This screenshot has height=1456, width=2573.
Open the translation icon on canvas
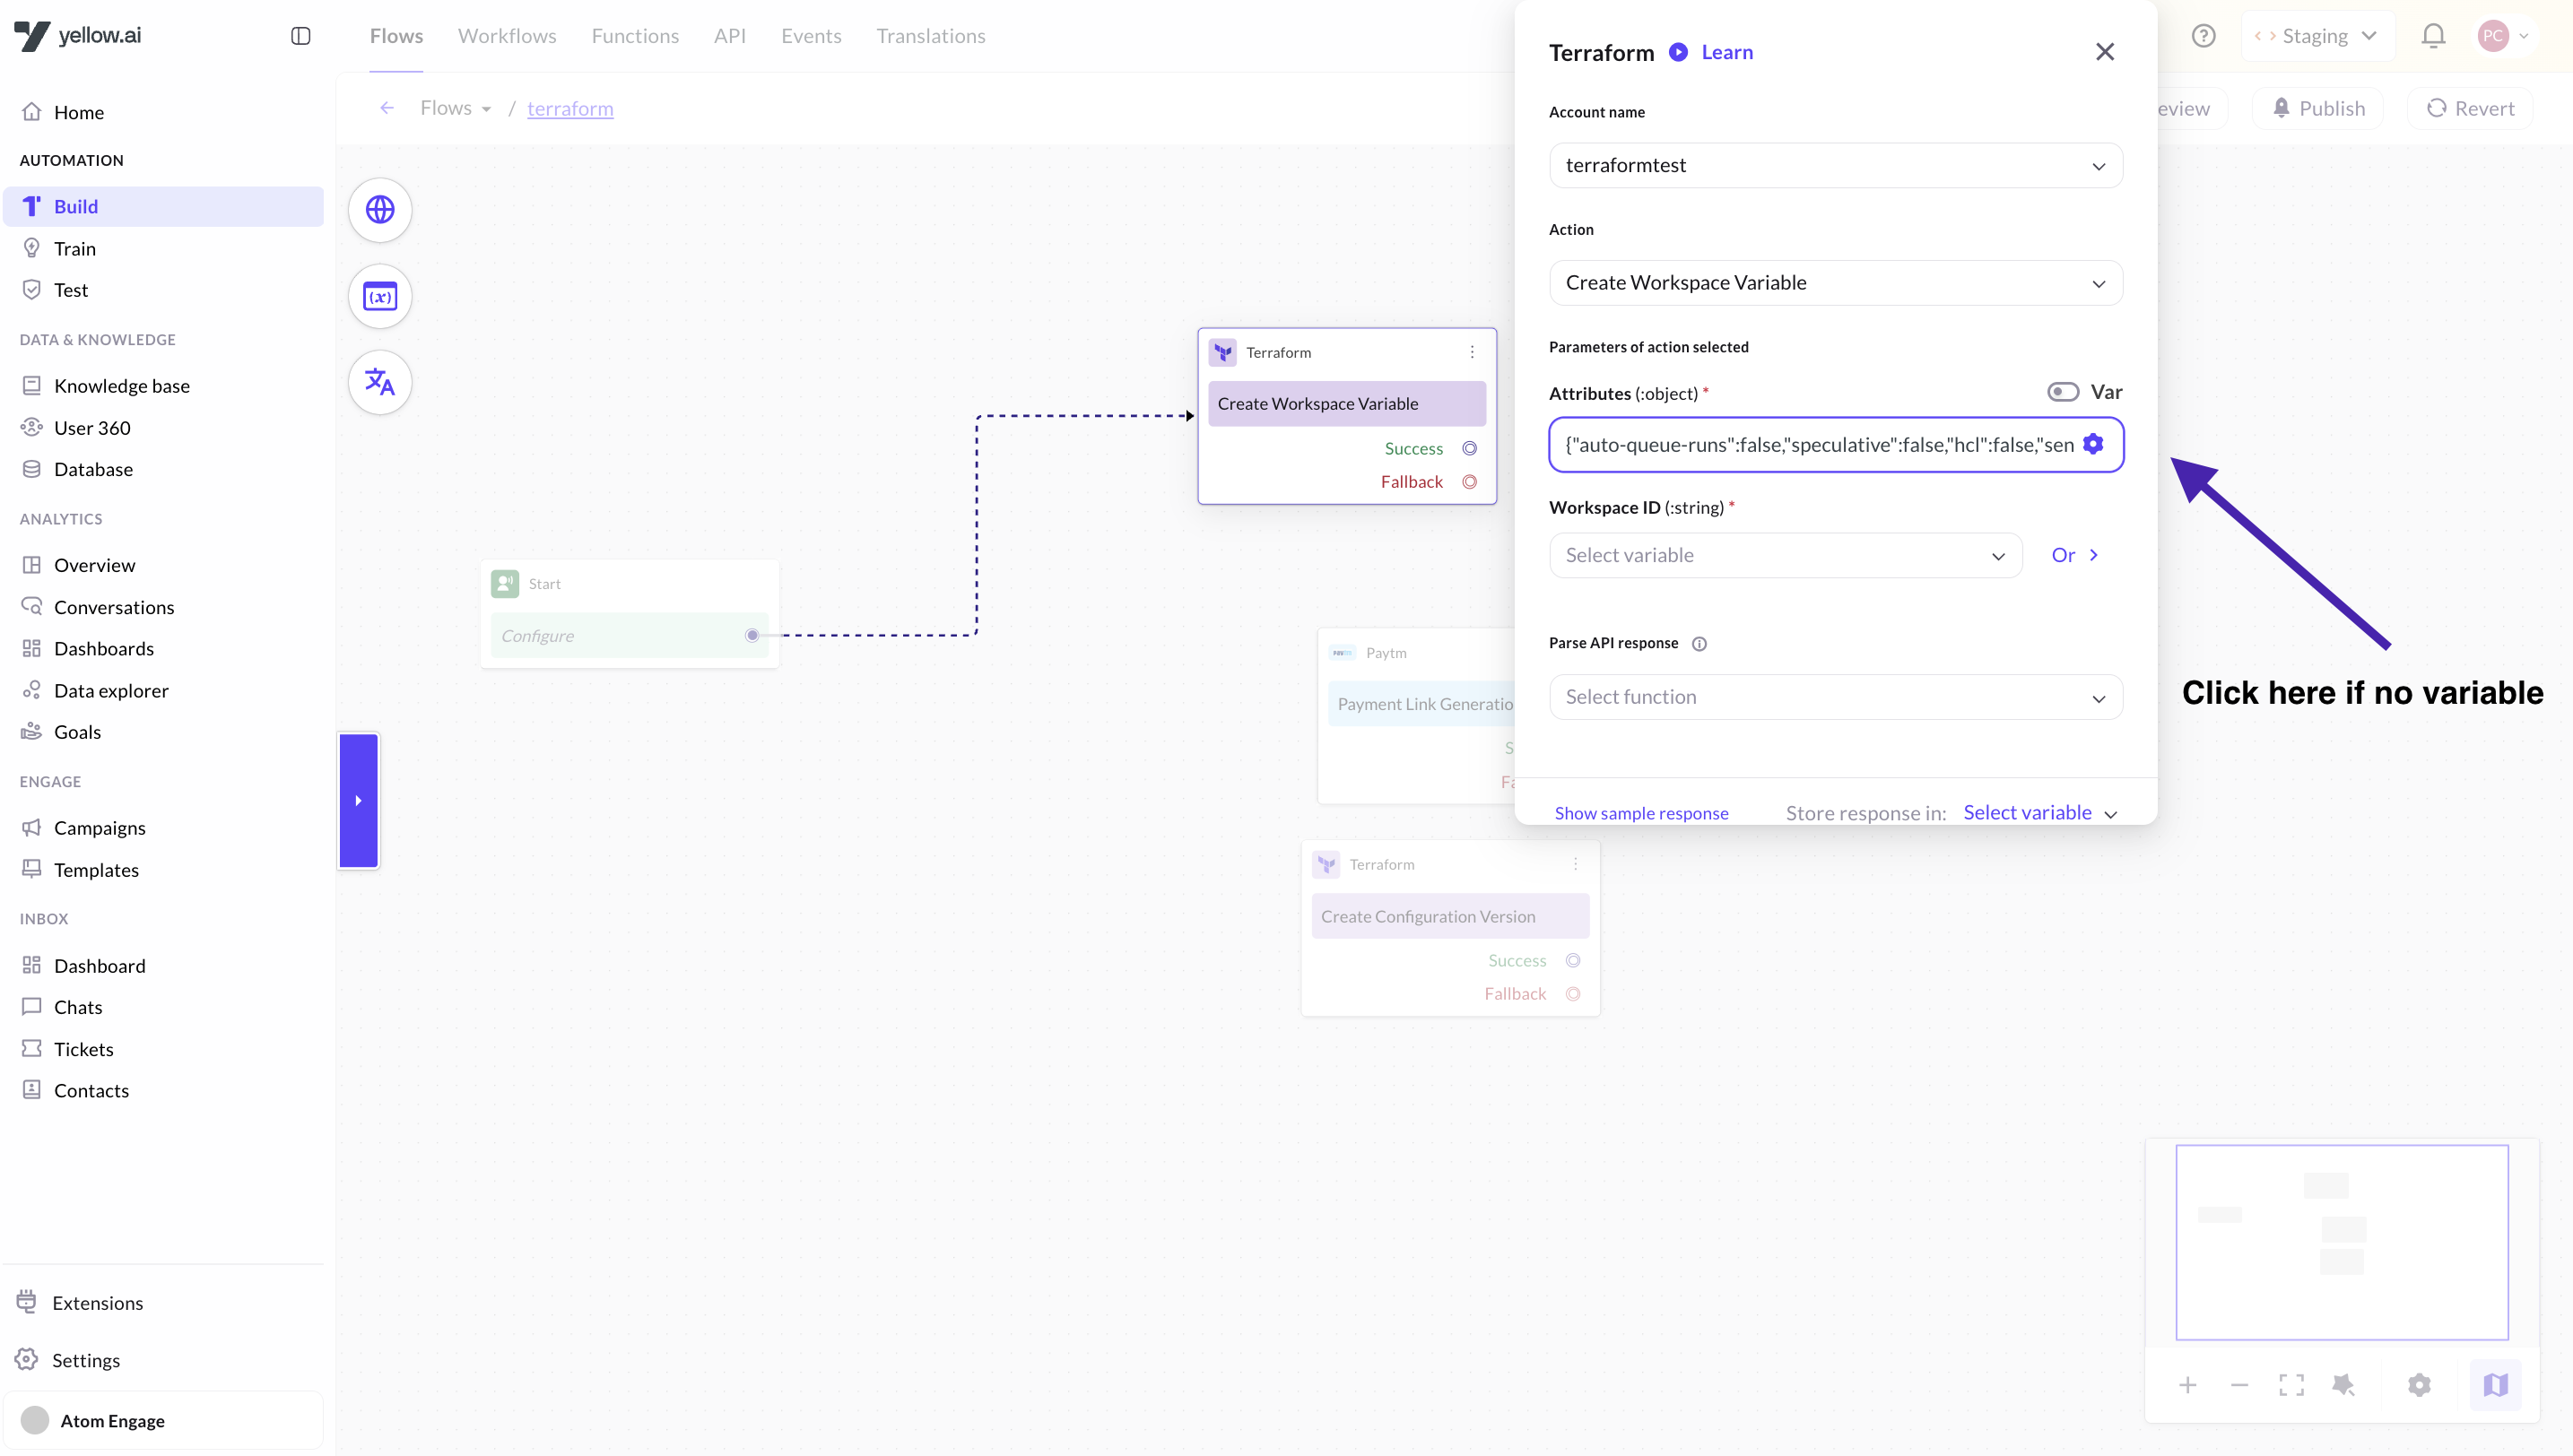pyautogui.click(x=380, y=382)
